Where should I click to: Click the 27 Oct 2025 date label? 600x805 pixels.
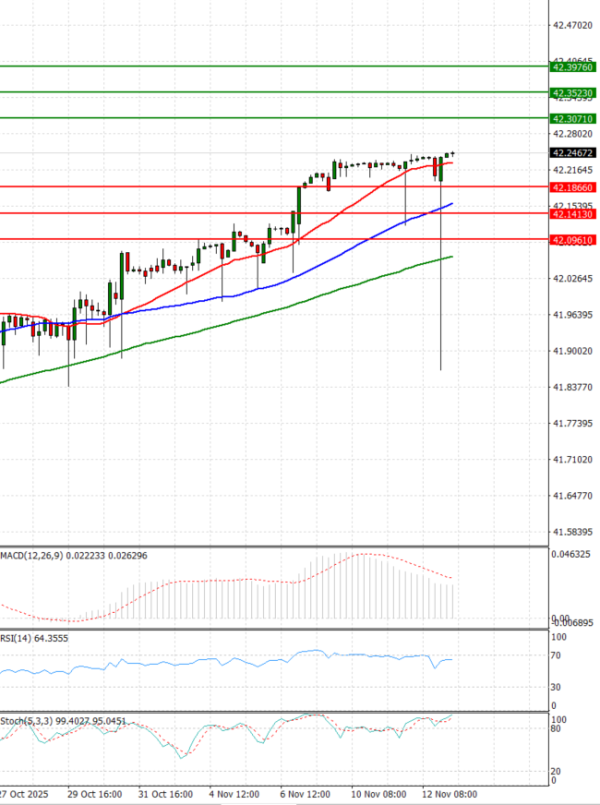click(22, 793)
